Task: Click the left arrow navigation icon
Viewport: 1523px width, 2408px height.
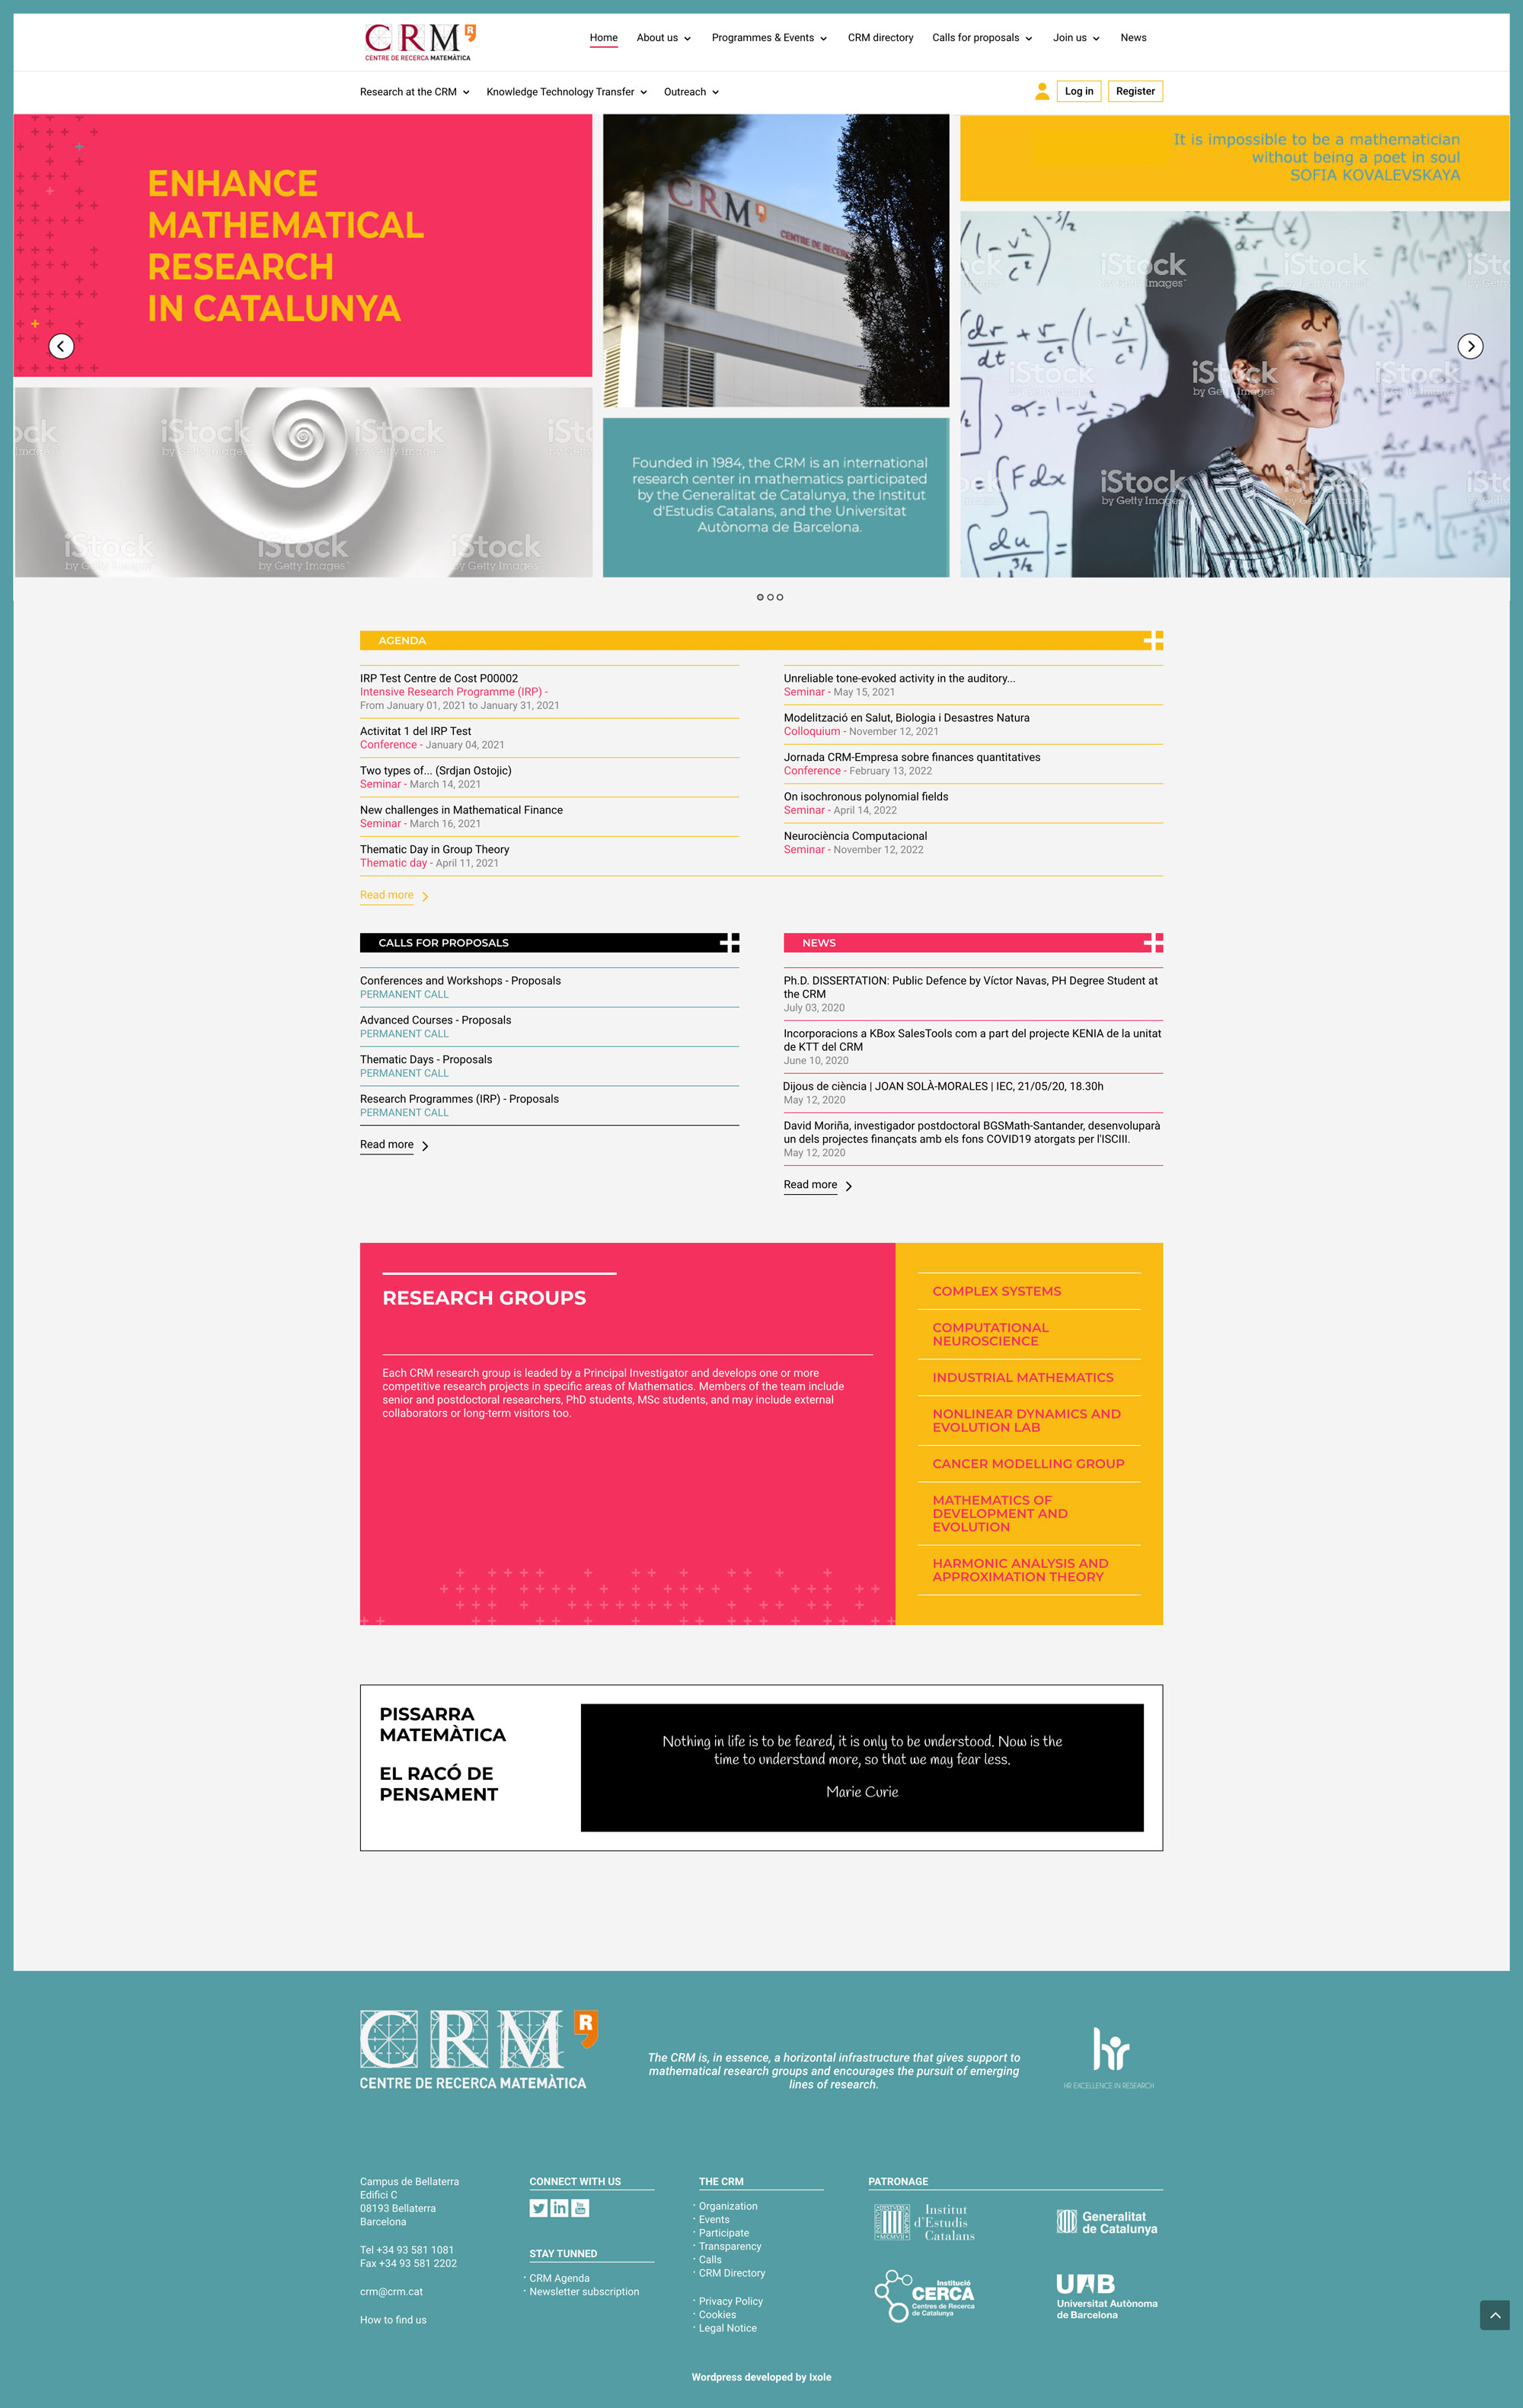Action: coord(62,346)
